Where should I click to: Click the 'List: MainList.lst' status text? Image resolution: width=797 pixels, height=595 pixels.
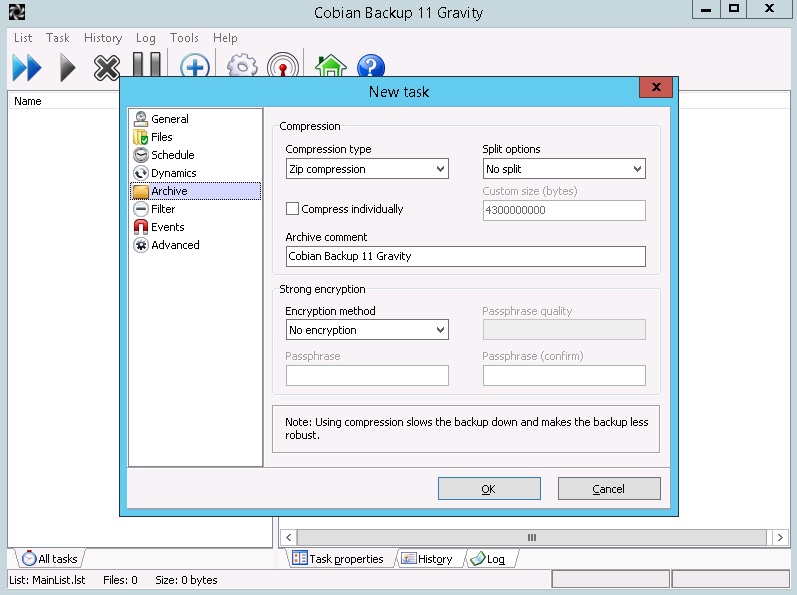coord(47,580)
